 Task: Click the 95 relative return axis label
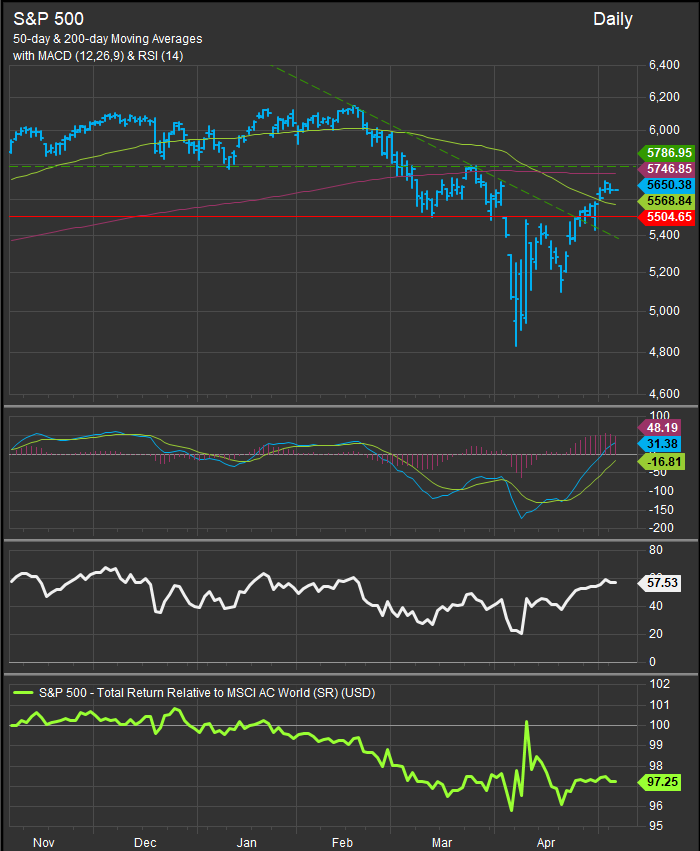pyautogui.click(x=656, y=825)
